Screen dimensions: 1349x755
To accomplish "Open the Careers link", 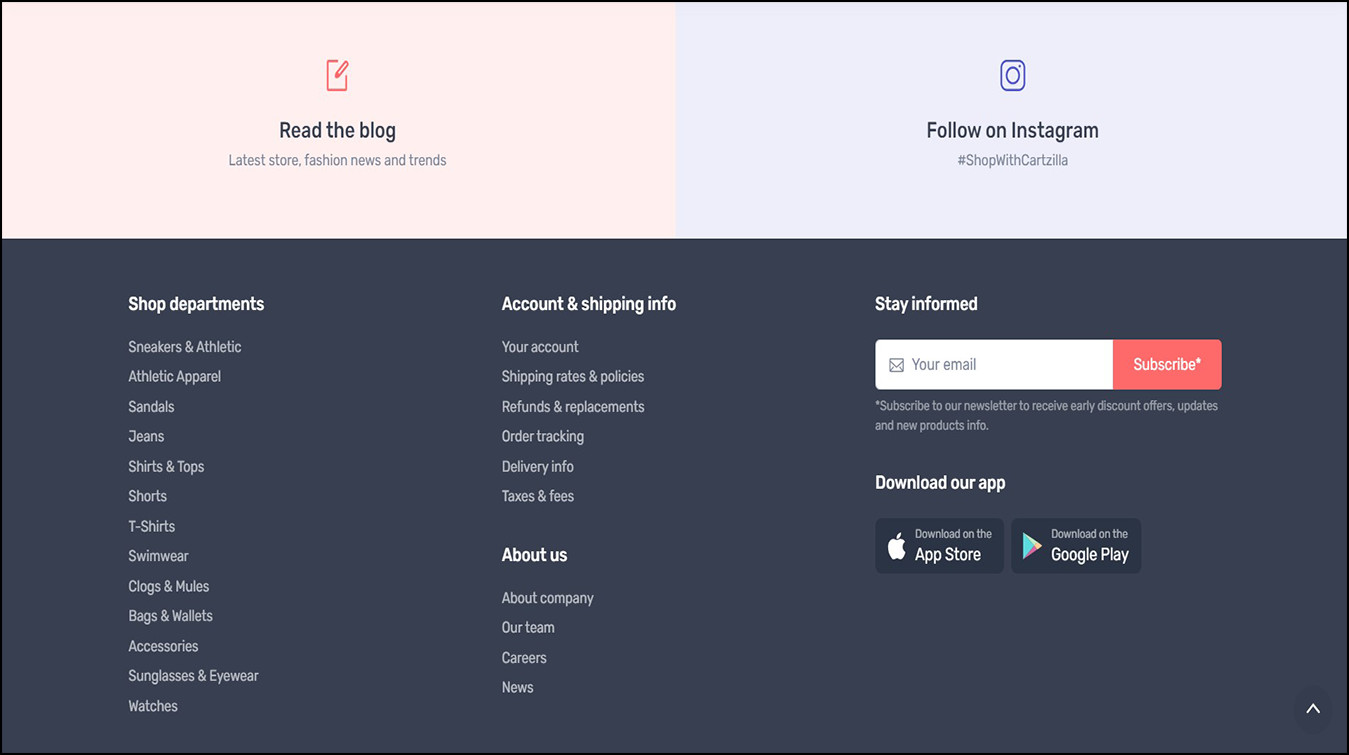I will [x=524, y=658].
